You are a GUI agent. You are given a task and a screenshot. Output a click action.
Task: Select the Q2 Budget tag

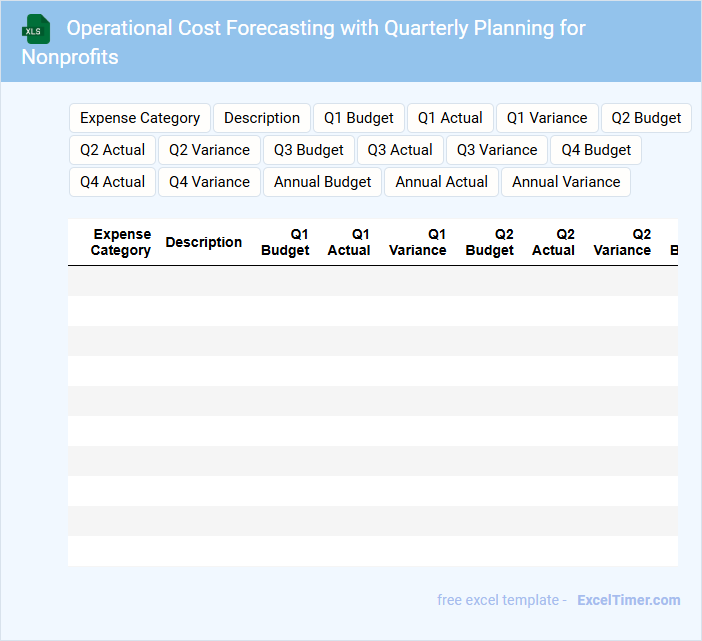click(x=646, y=118)
